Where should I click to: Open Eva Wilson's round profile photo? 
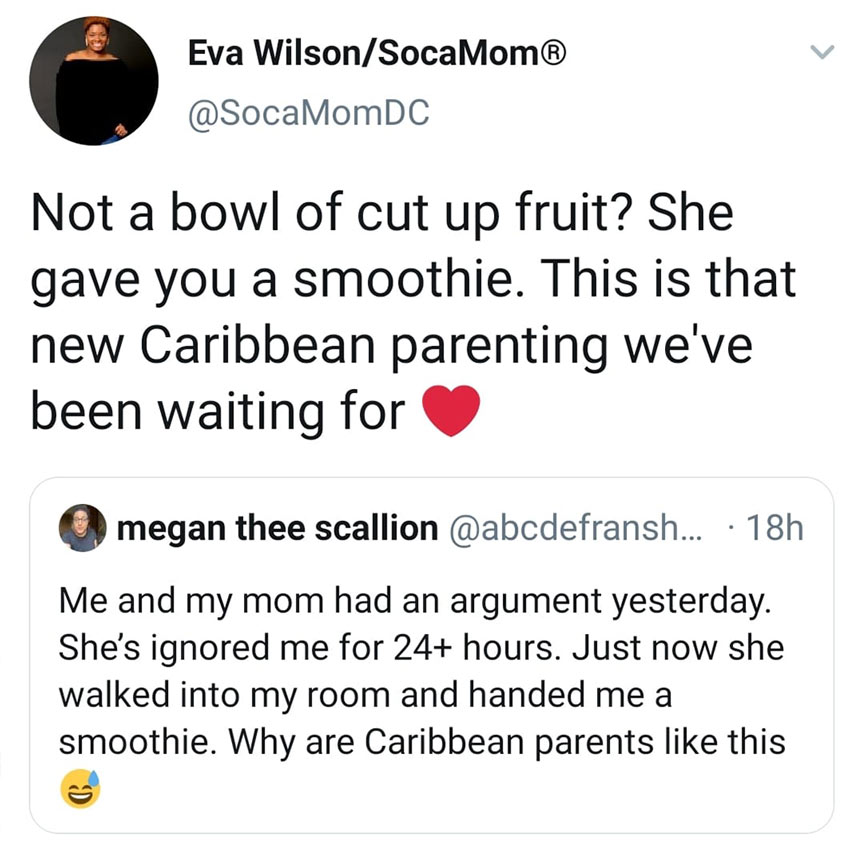point(94,81)
